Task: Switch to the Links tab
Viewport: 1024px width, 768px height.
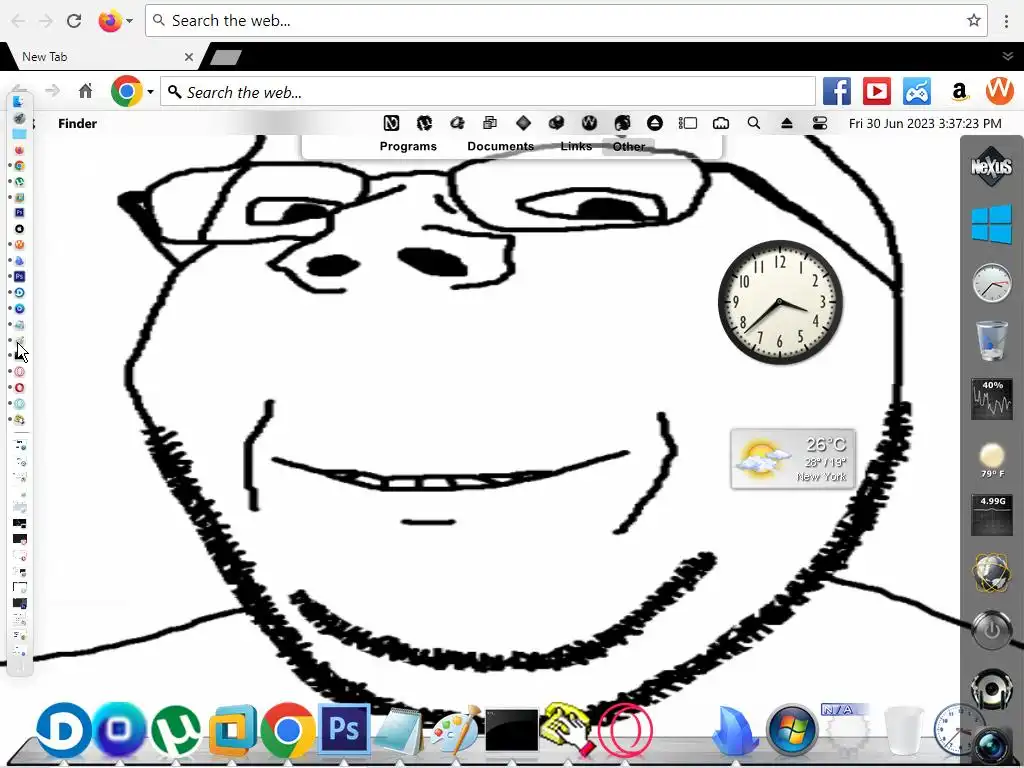Action: (576, 146)
